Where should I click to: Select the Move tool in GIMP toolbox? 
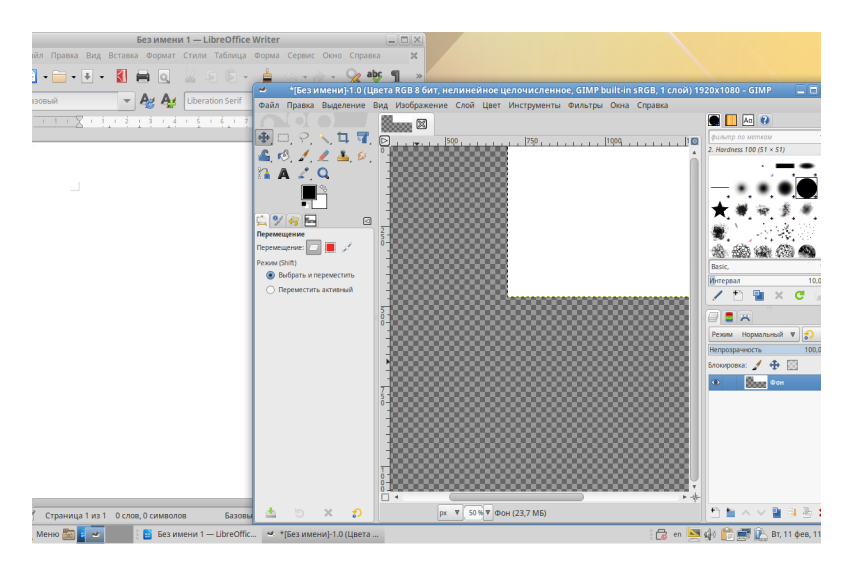point(264,138)
